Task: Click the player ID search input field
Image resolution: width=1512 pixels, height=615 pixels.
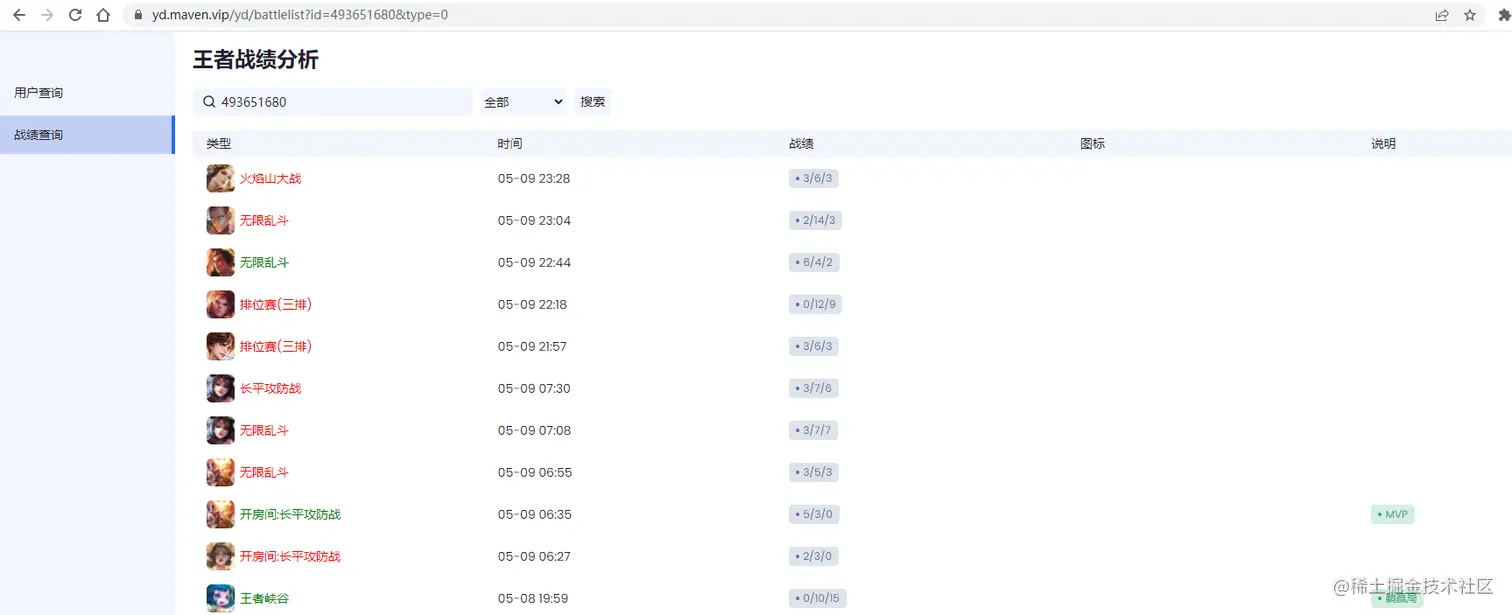Action: coord(333,102)
